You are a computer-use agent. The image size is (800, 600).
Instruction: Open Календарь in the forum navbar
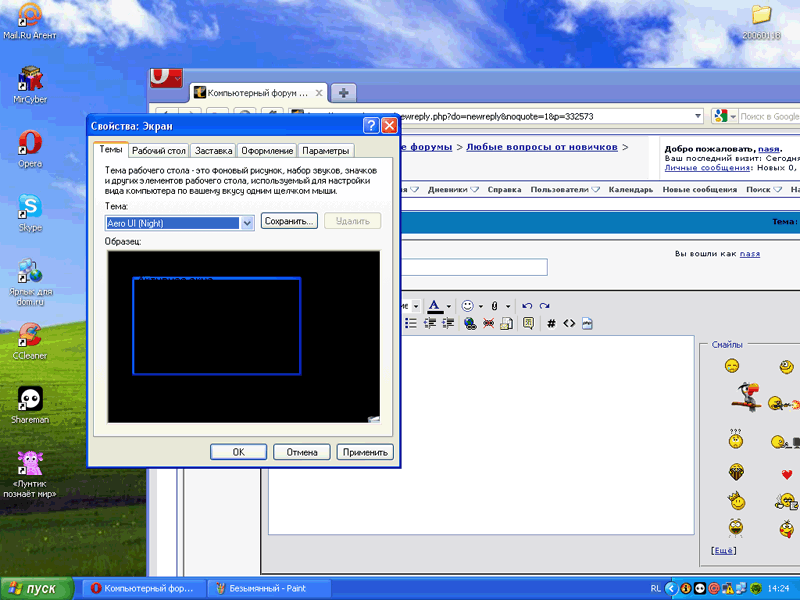pyautogui.click(x=631, y=189)
